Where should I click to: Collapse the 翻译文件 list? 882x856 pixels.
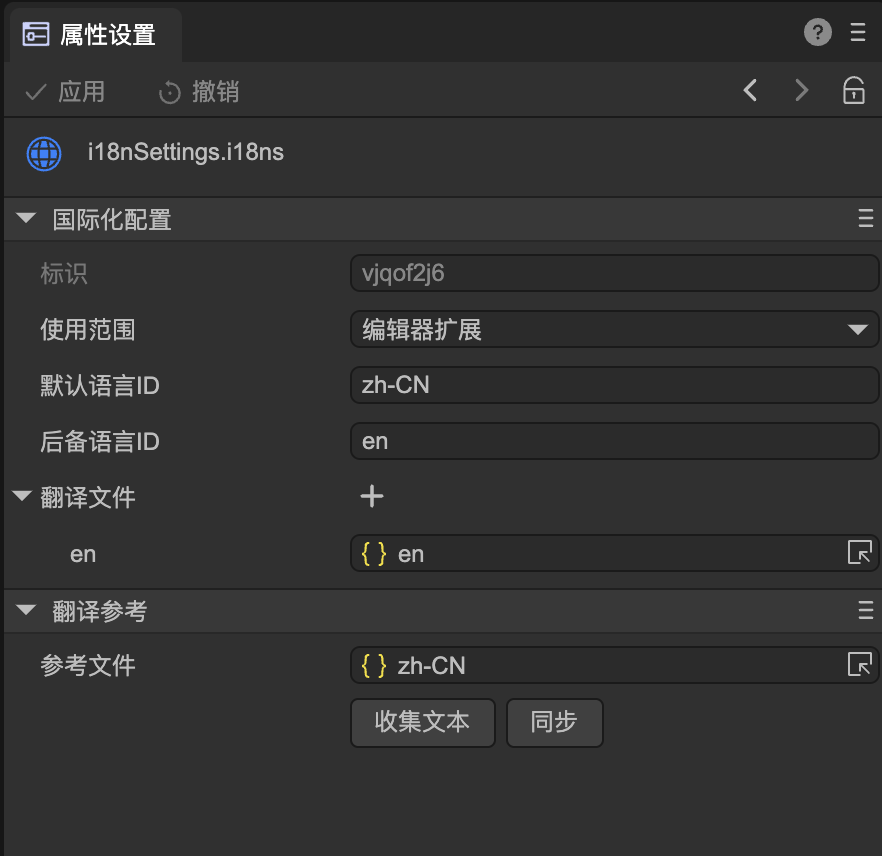click(21, 496)
